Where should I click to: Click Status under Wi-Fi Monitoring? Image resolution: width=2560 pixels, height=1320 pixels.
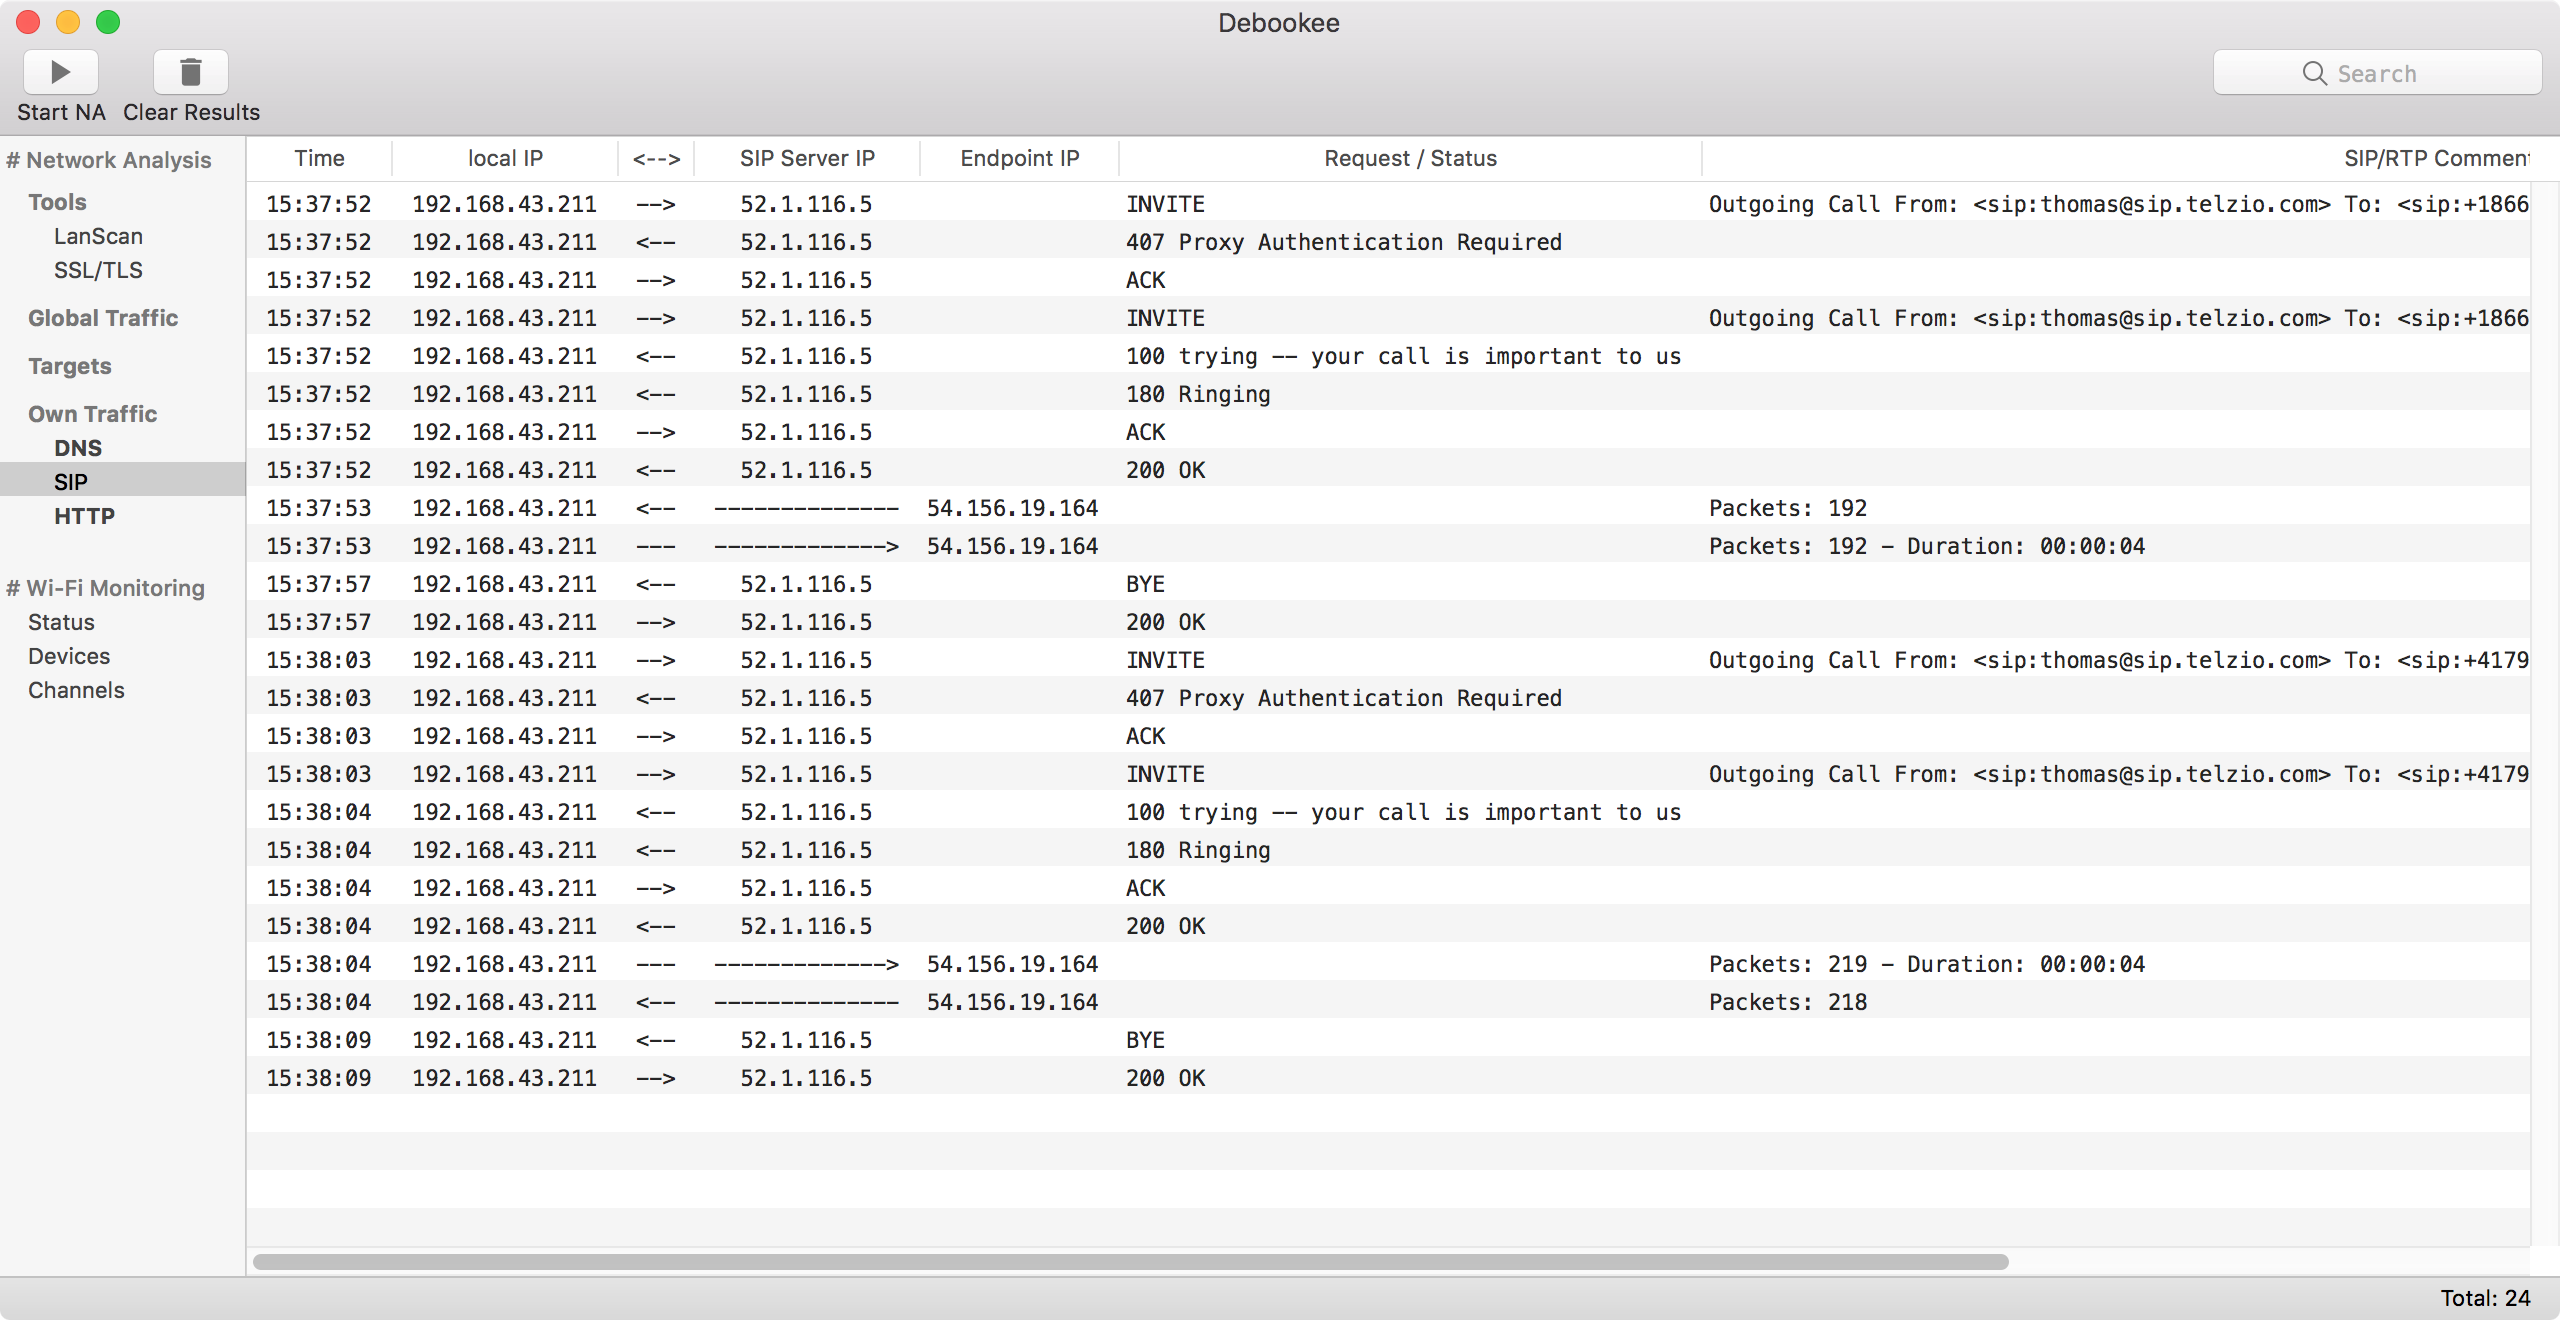click(61, 621)
